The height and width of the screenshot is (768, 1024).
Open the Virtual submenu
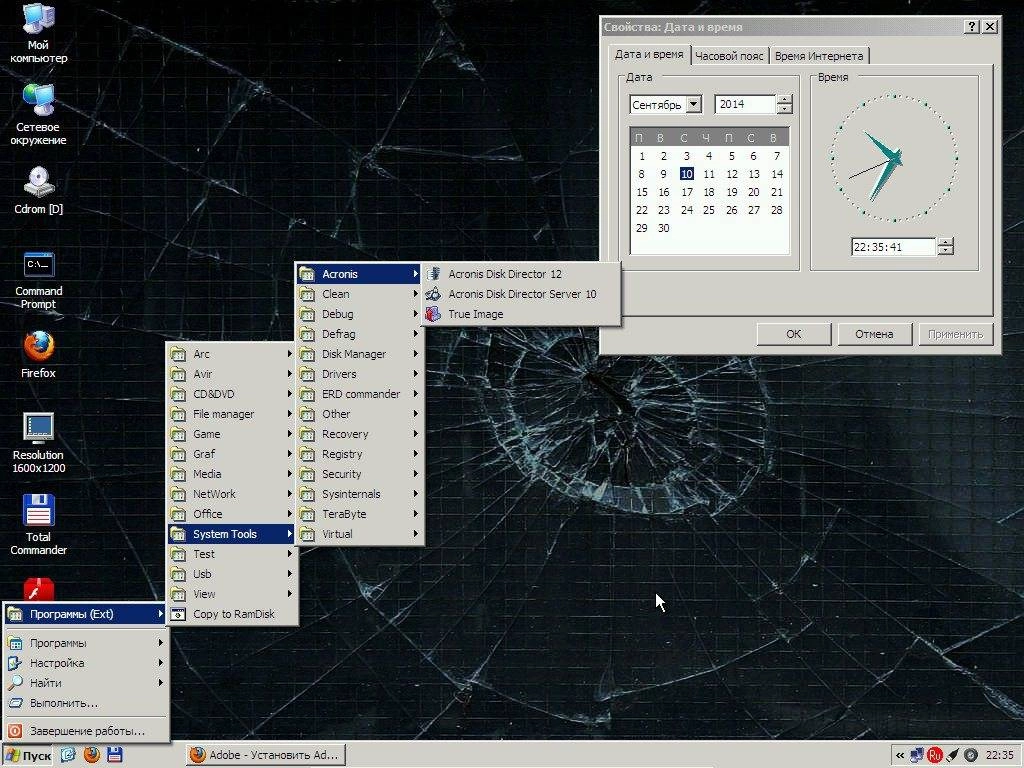(359, 534)
